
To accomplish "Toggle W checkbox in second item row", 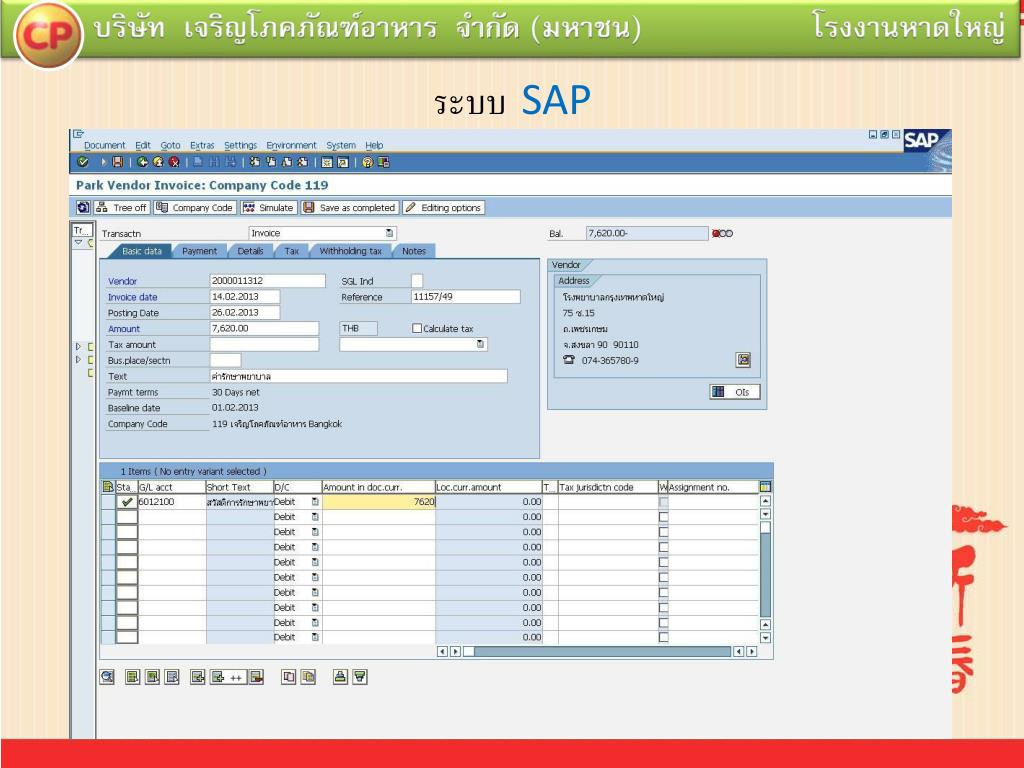I will (664, 517).
